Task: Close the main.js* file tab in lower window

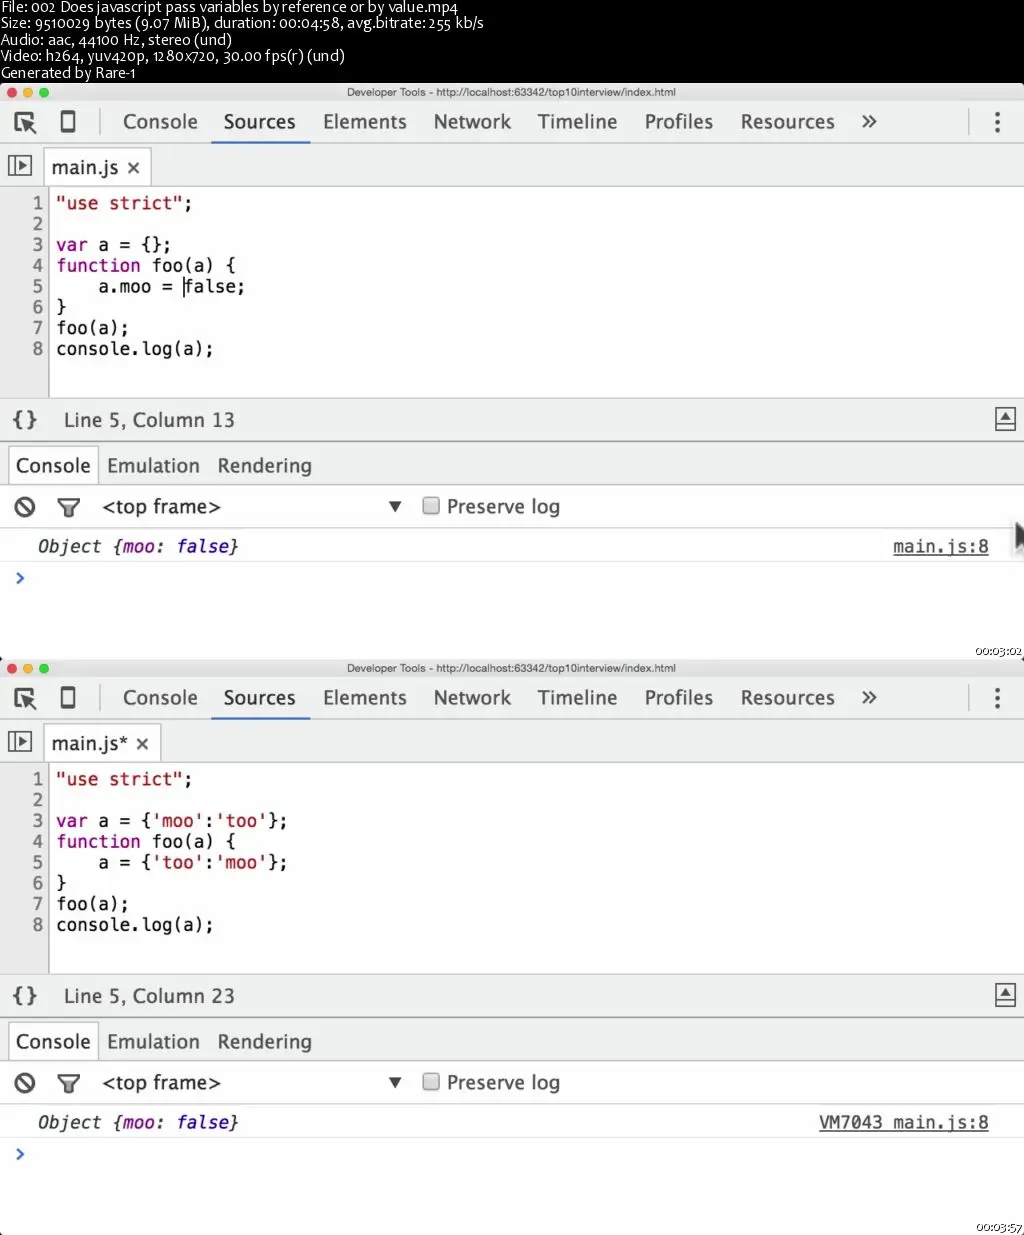Action: tap(142, 744)
